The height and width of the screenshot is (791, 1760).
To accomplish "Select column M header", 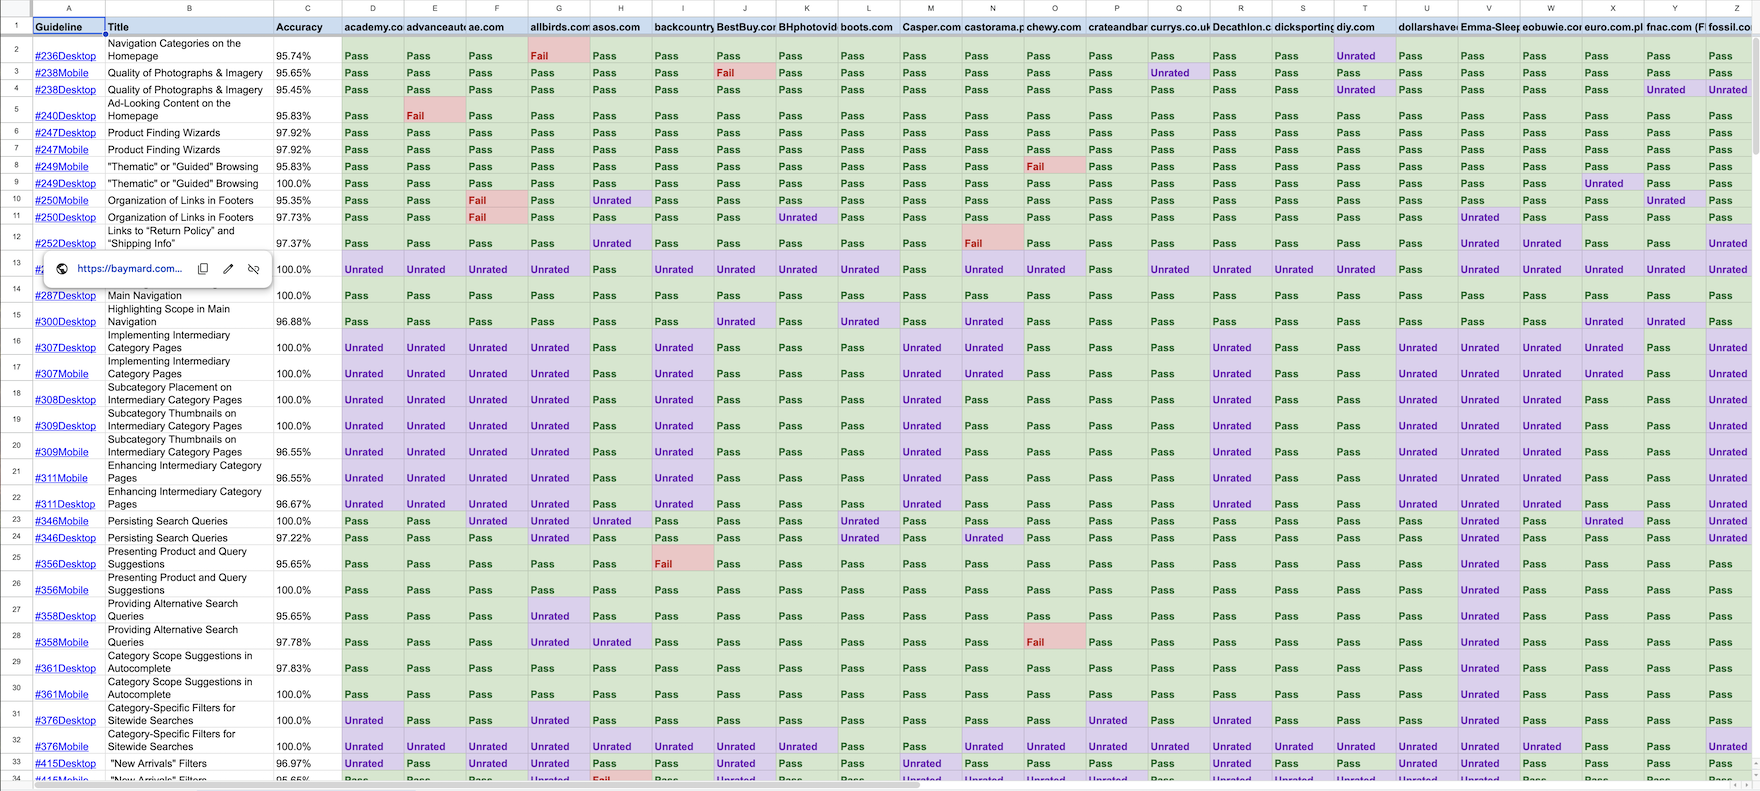I will click(930, 8).
